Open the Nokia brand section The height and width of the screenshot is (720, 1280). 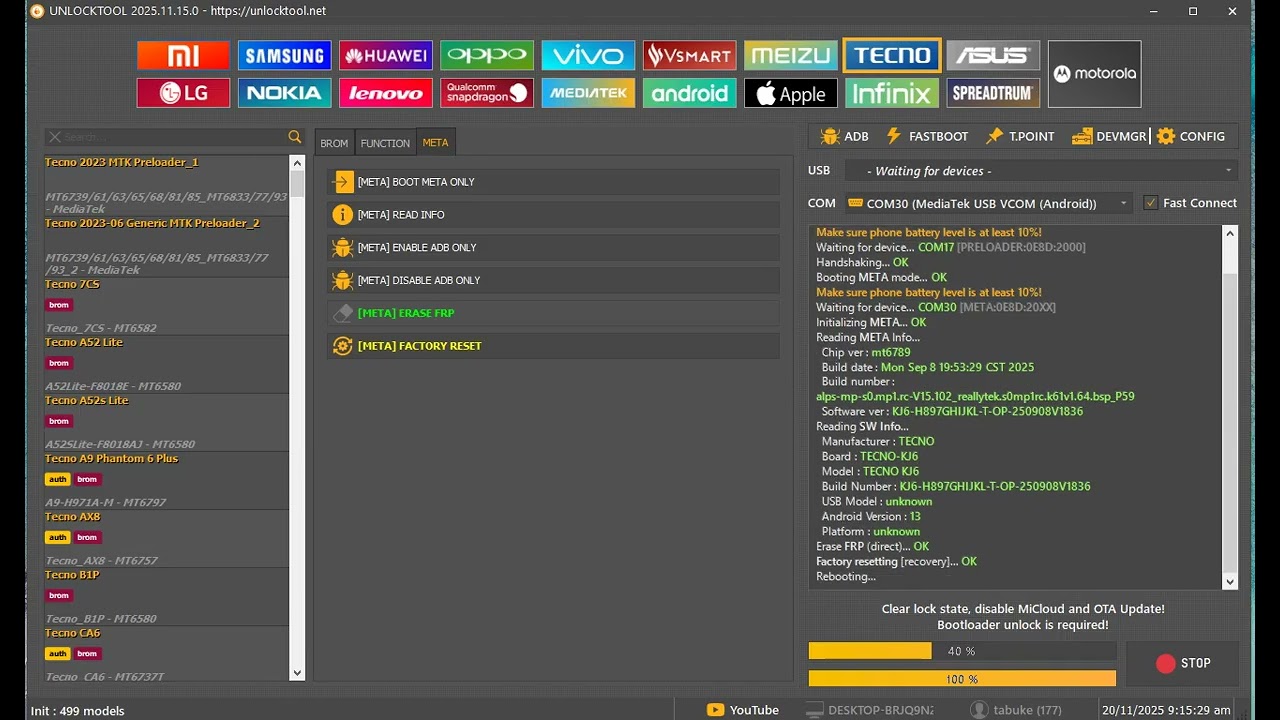point(284,94)
